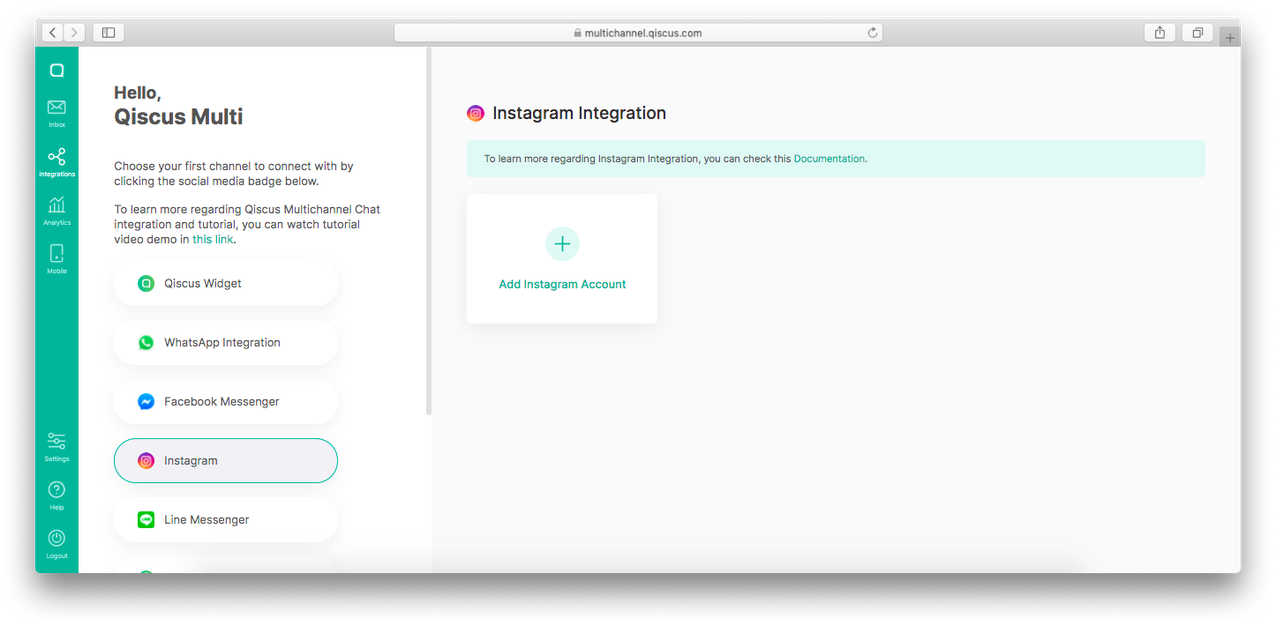This screenshot has height=626, width=1276.
Task: Open the Inbox section from the sidebar
Action: click(x=56, y=110)
